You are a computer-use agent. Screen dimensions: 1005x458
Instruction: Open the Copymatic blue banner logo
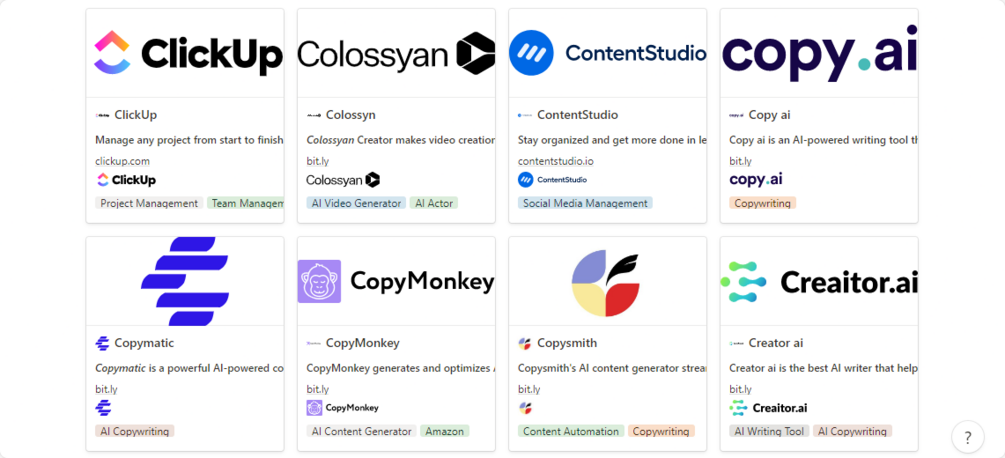pos(185,281)
